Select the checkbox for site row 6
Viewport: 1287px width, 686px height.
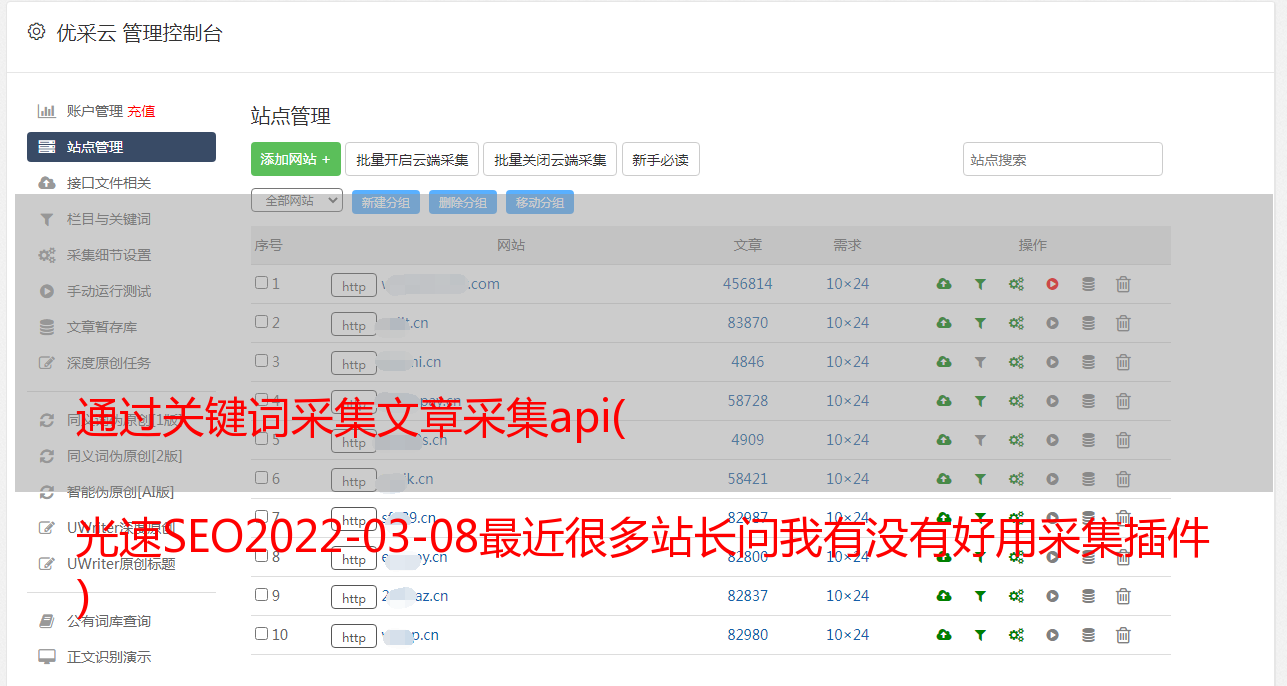261,478
